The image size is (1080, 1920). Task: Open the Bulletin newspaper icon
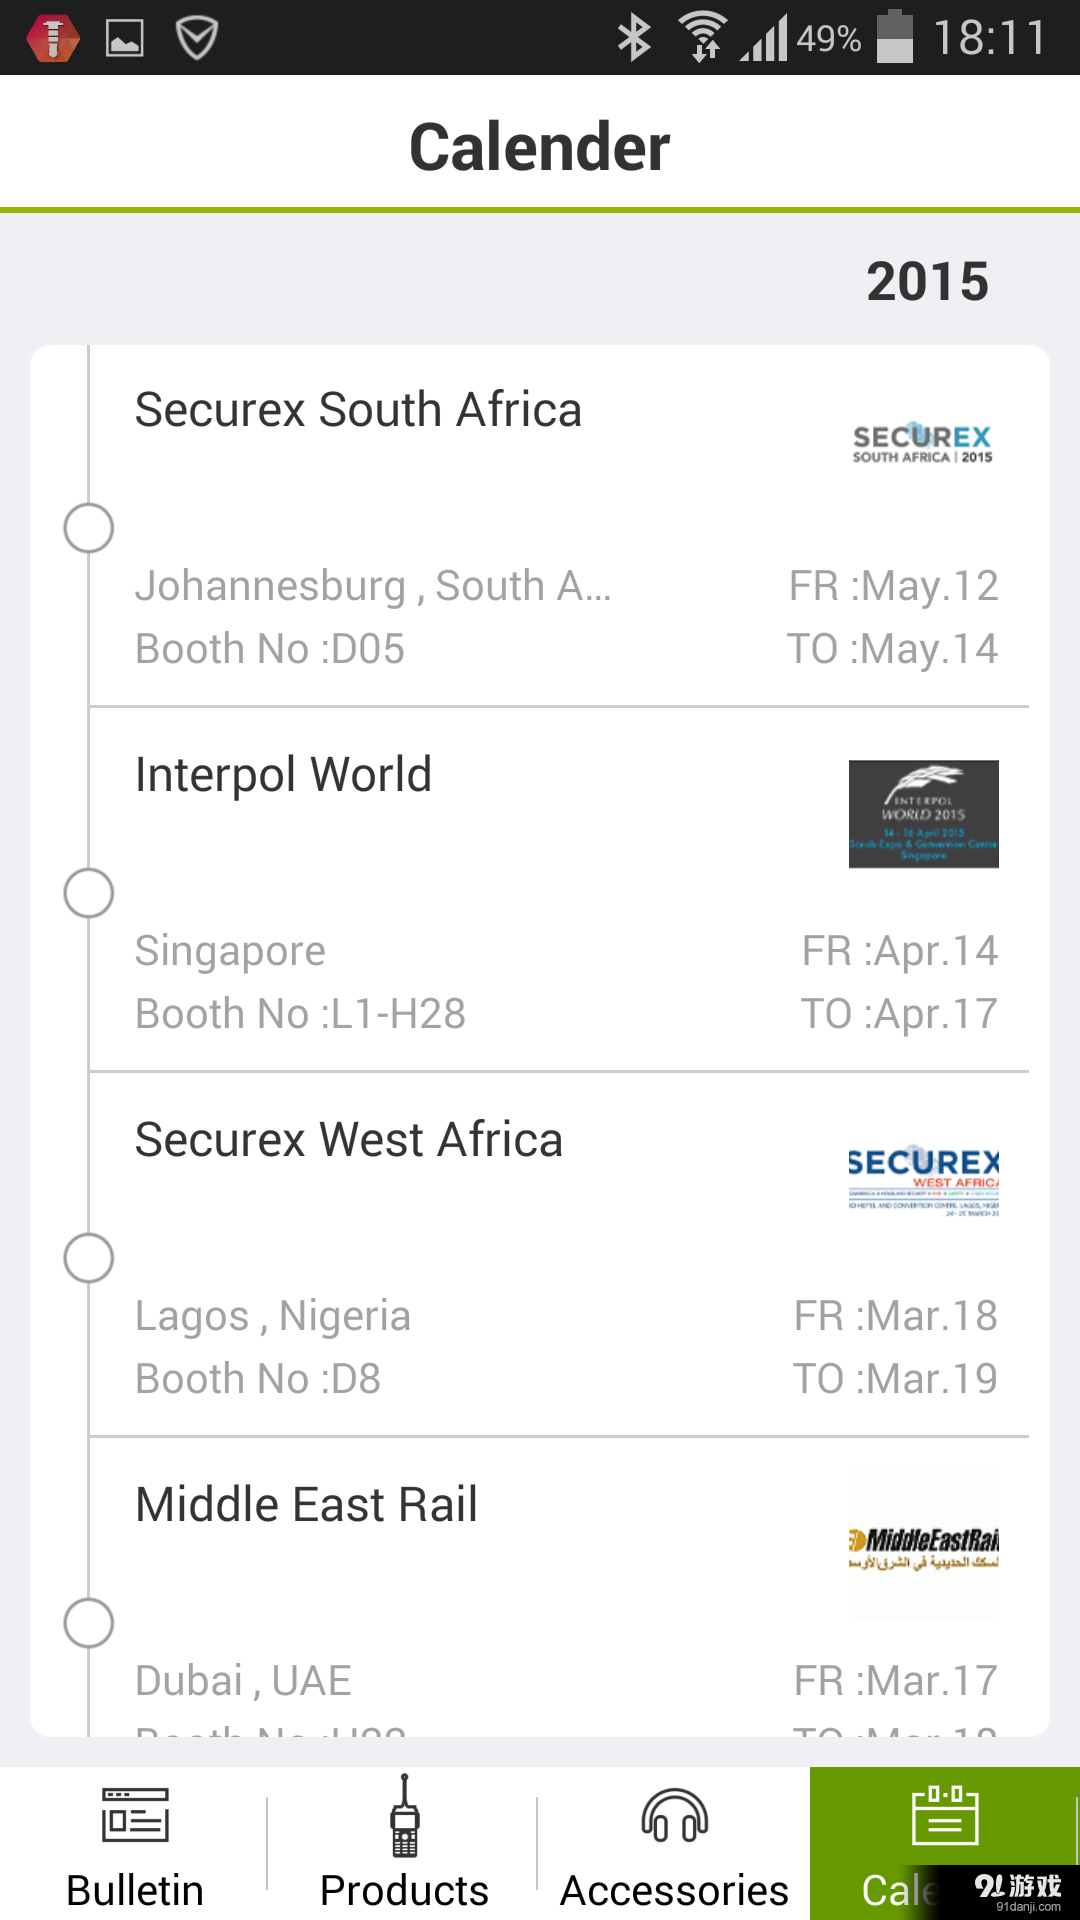pos(135,1815)
